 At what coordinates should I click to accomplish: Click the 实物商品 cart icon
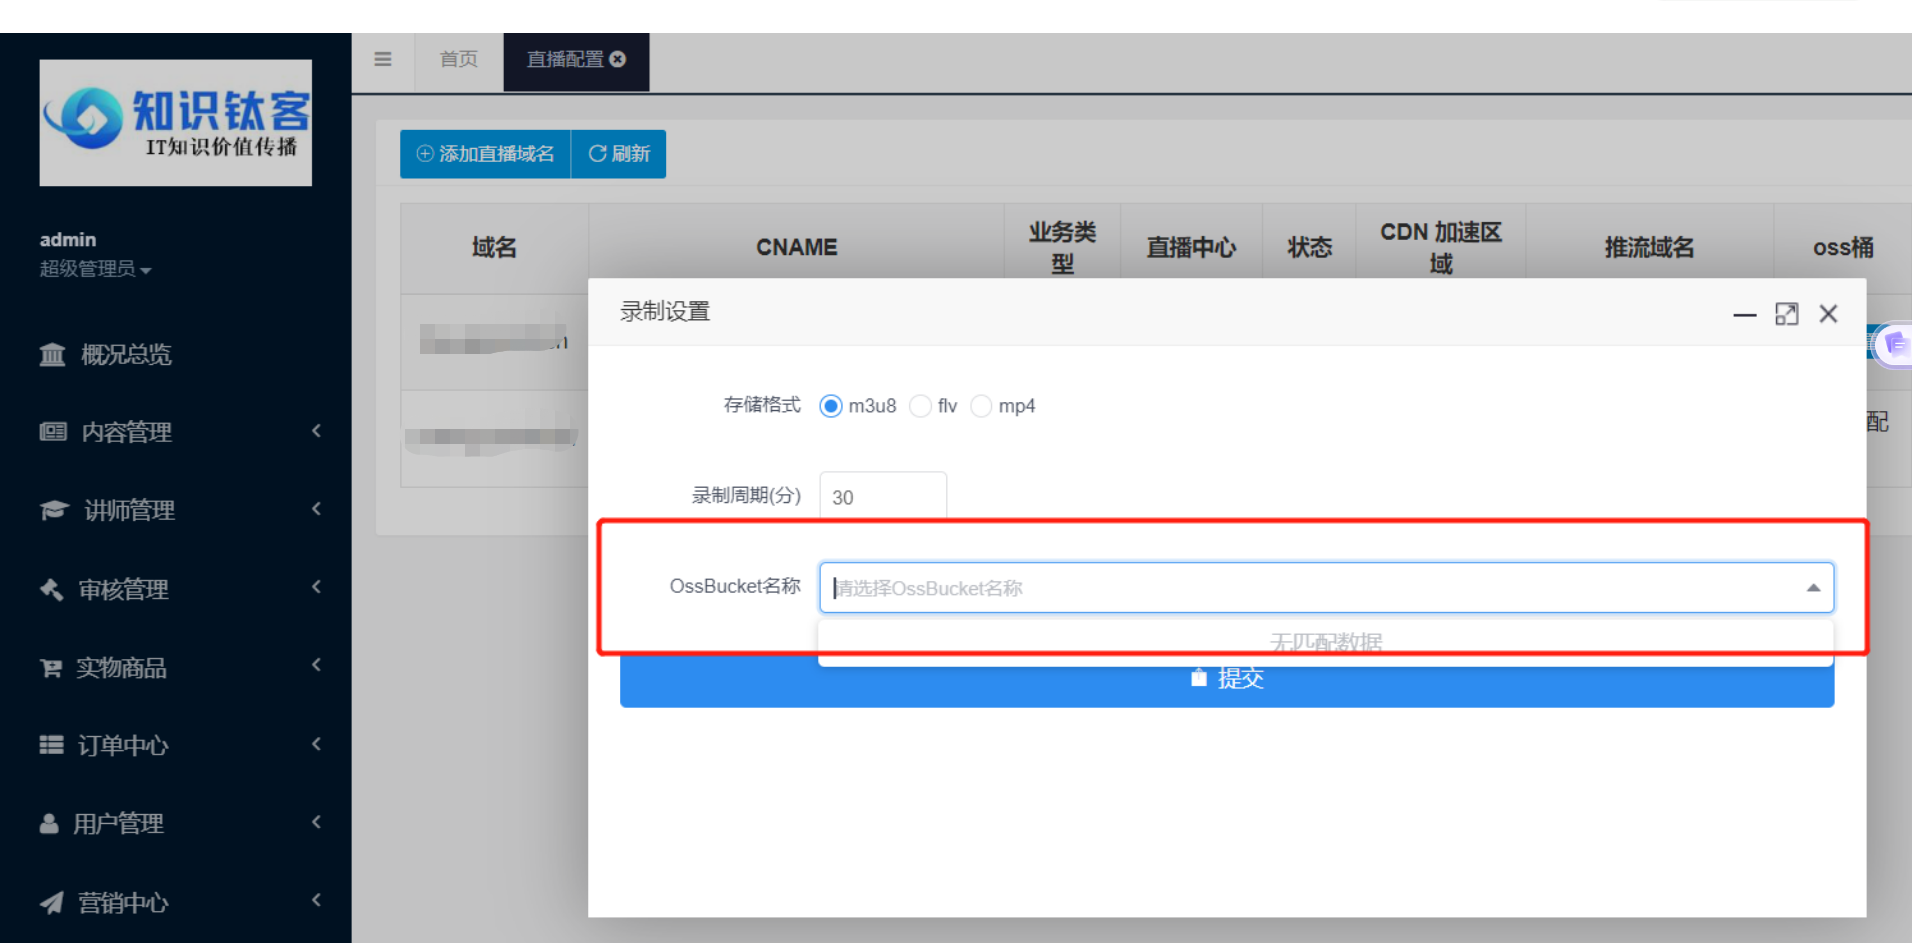click(51, 668)
